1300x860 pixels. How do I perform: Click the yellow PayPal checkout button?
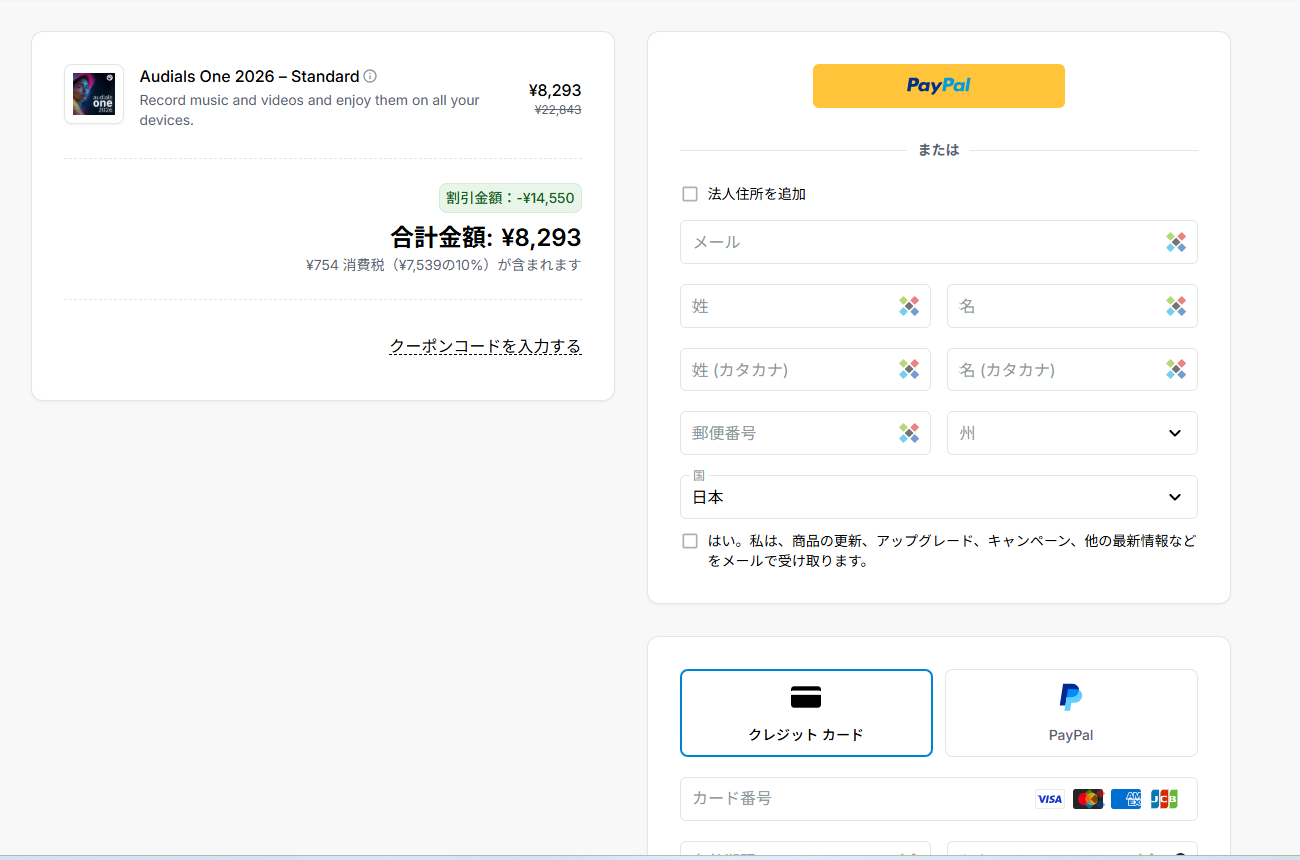click(939, 86)
